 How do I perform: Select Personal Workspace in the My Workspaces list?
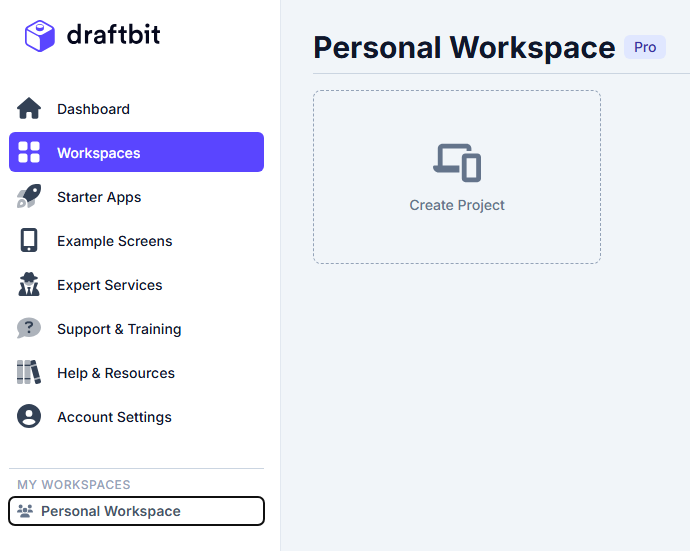pyautogui.click(x=136, y=511)
